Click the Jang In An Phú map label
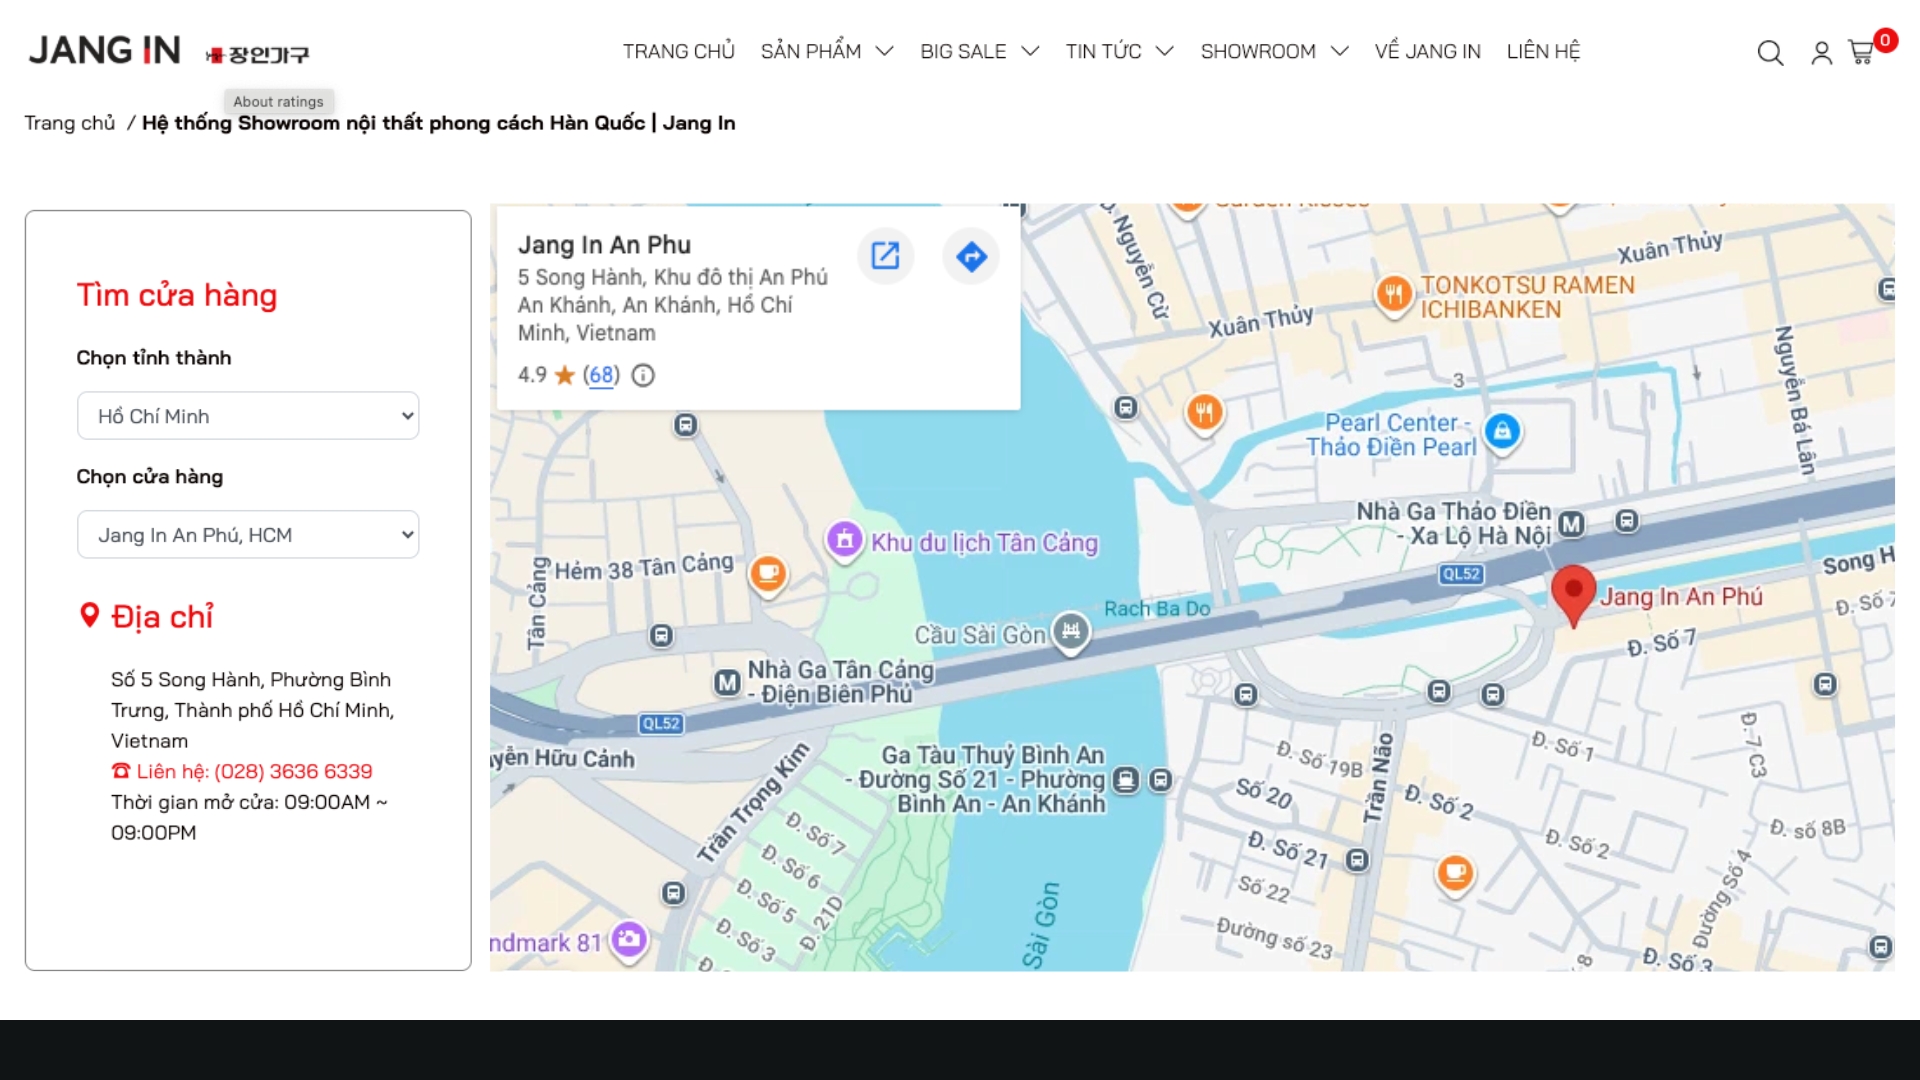Screen dimensions: 1920x1080 click(1681, 597)
